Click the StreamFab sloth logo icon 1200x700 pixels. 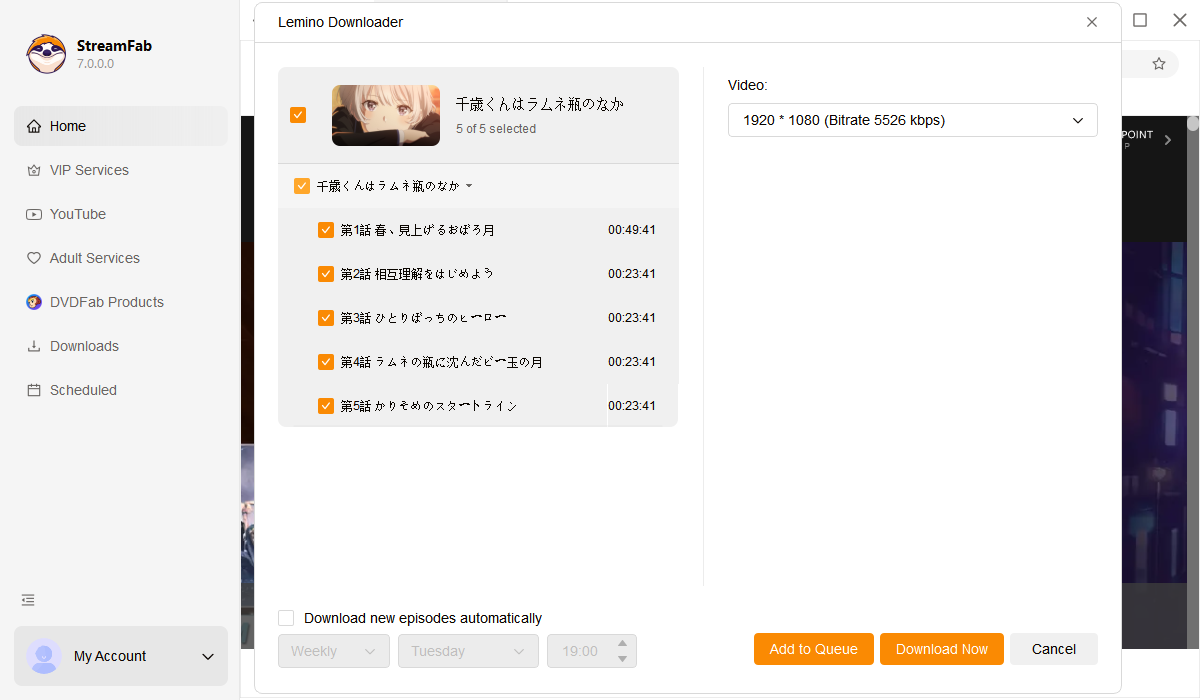coord(46,54)
